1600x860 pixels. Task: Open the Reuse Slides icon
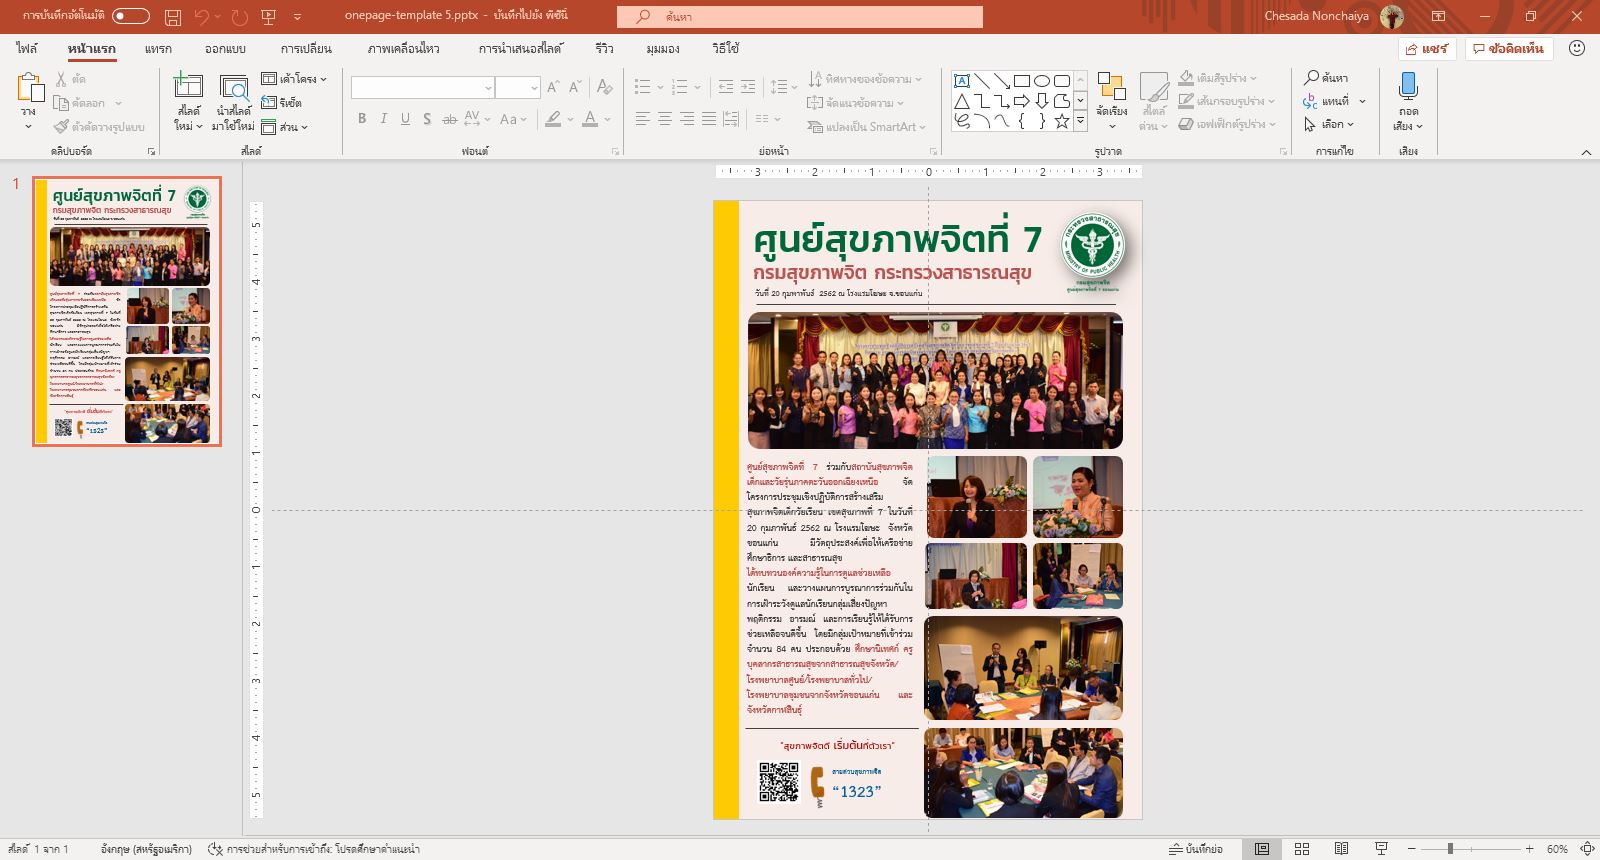coord(234,87)
